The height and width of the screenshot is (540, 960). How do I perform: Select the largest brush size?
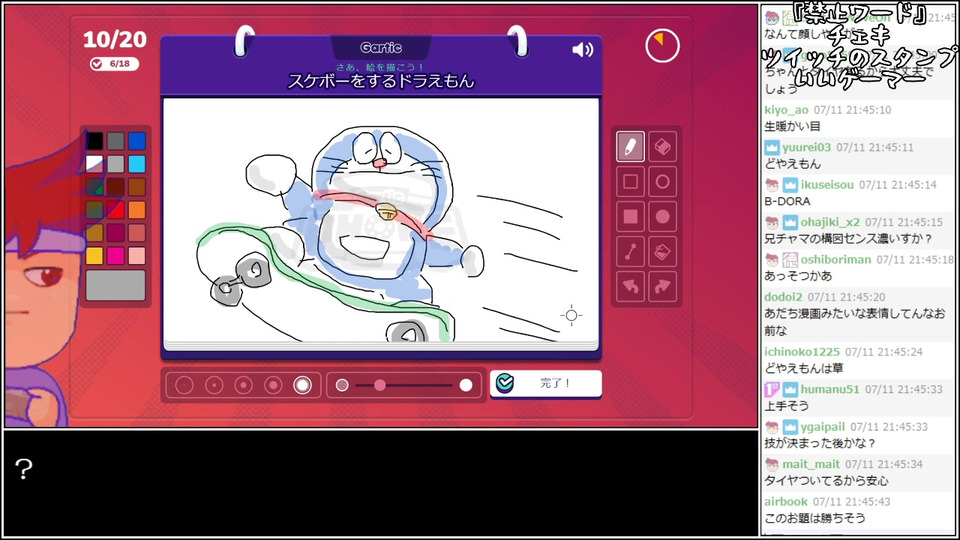click(x=302, y=385)
